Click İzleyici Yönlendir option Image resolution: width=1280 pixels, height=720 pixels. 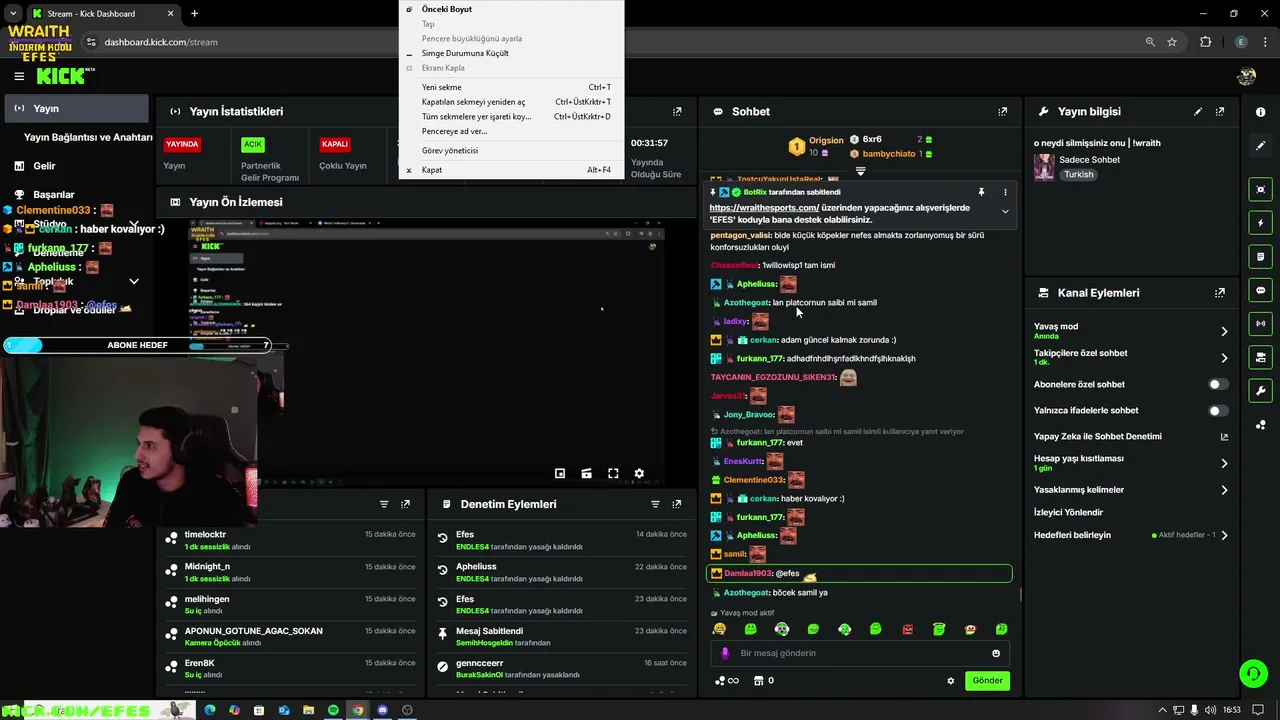pyautogui.click(x=1068, y=512)
